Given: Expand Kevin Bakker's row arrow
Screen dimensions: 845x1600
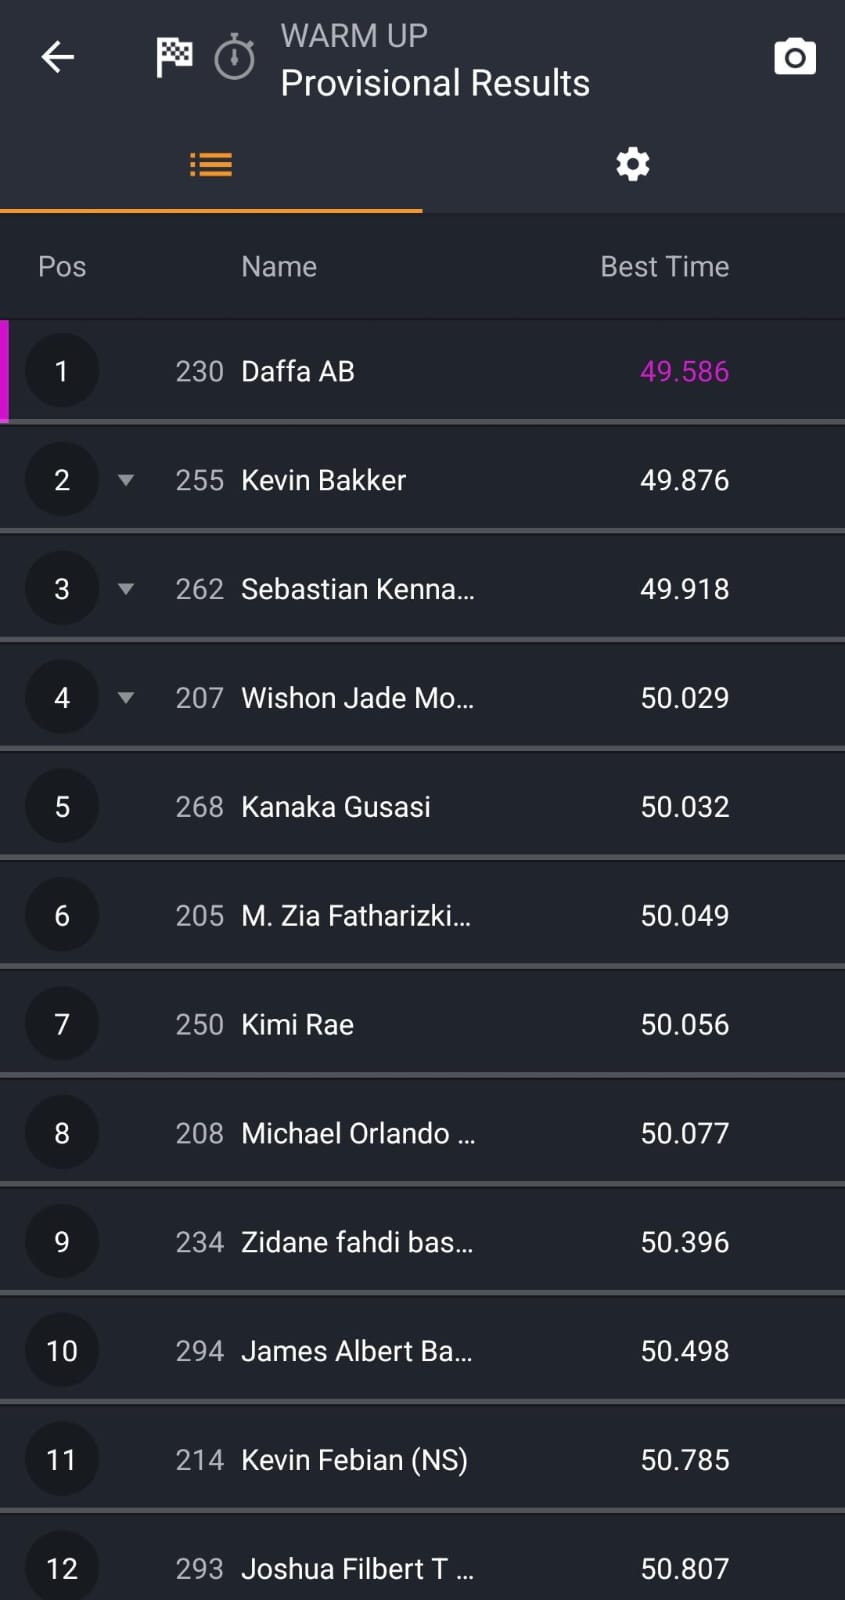Looking at the screenshot, I should click(x=126, y=480).
